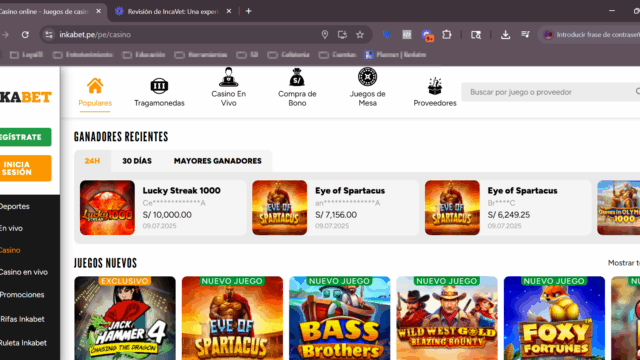Select the 24H winners tab
640x360 pixels.
[92, 161]
